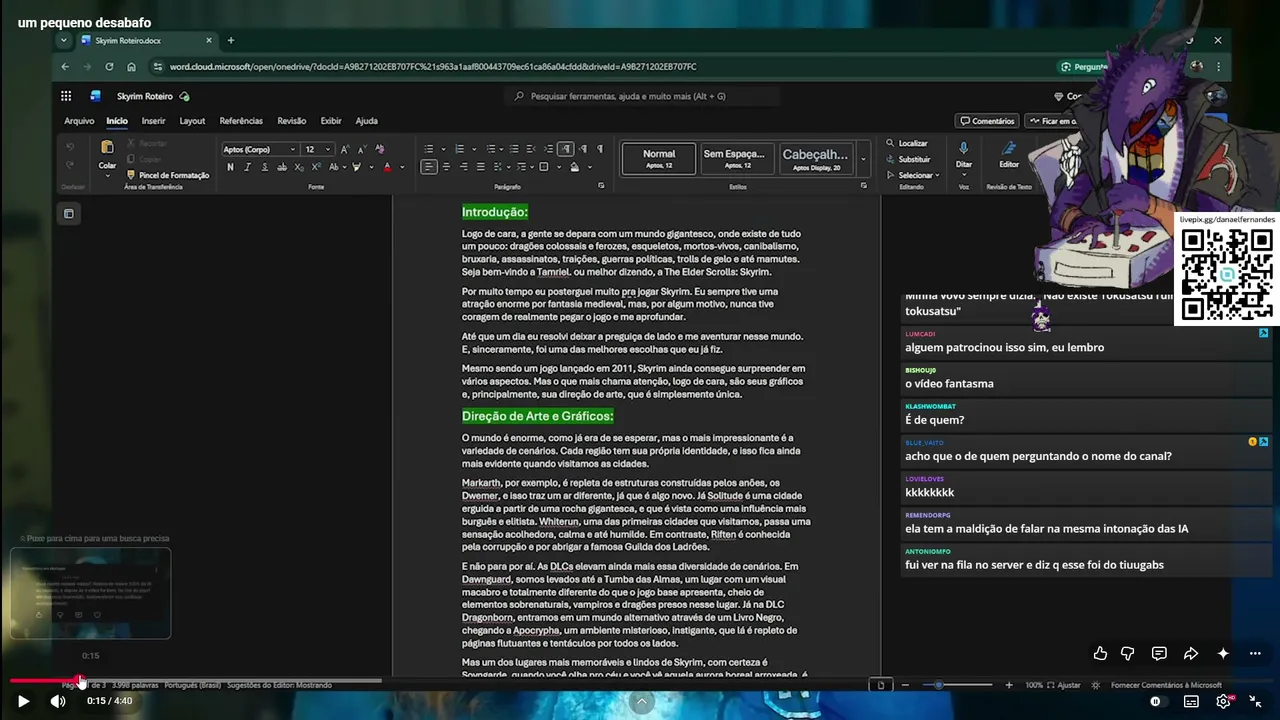Toggle left text alignment
This screenshot has width=1280, height=720.
429,167
